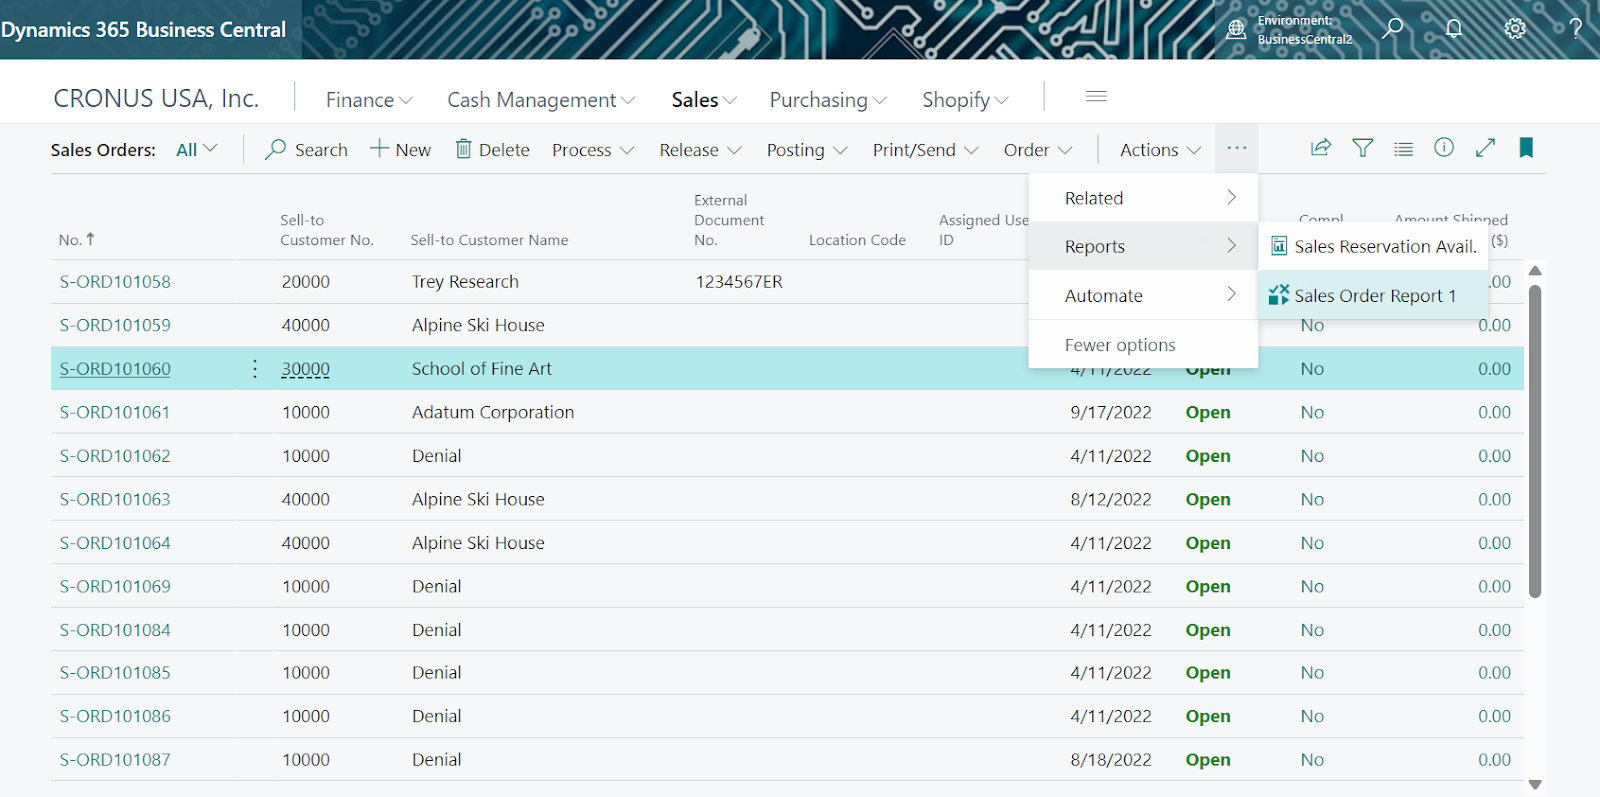Open the notifications bell
The width and height of the screenshot is (1600, 797).
point(1454,28)
